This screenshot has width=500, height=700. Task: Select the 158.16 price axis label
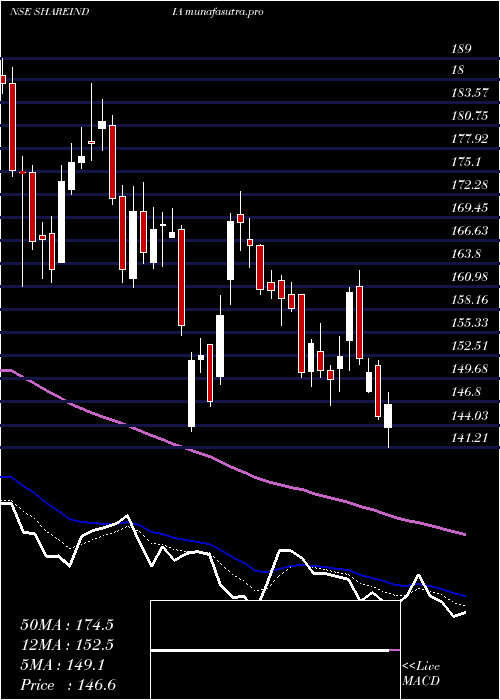click(469, 300)
